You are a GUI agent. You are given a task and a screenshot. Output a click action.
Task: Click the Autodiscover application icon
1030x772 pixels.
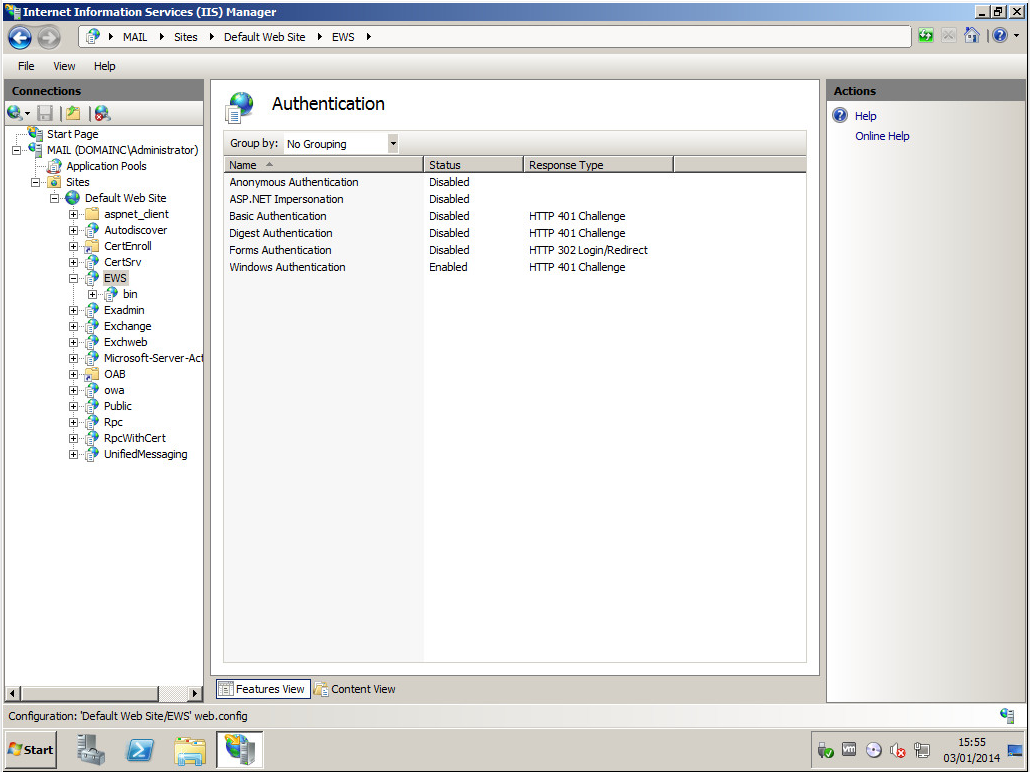(93, 230)
